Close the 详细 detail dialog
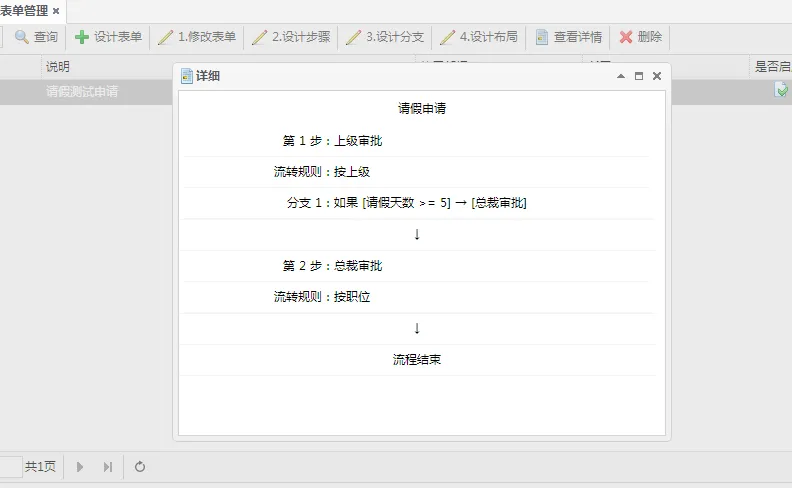This screenshot has width=792, height=488. (x=657, y=76)
